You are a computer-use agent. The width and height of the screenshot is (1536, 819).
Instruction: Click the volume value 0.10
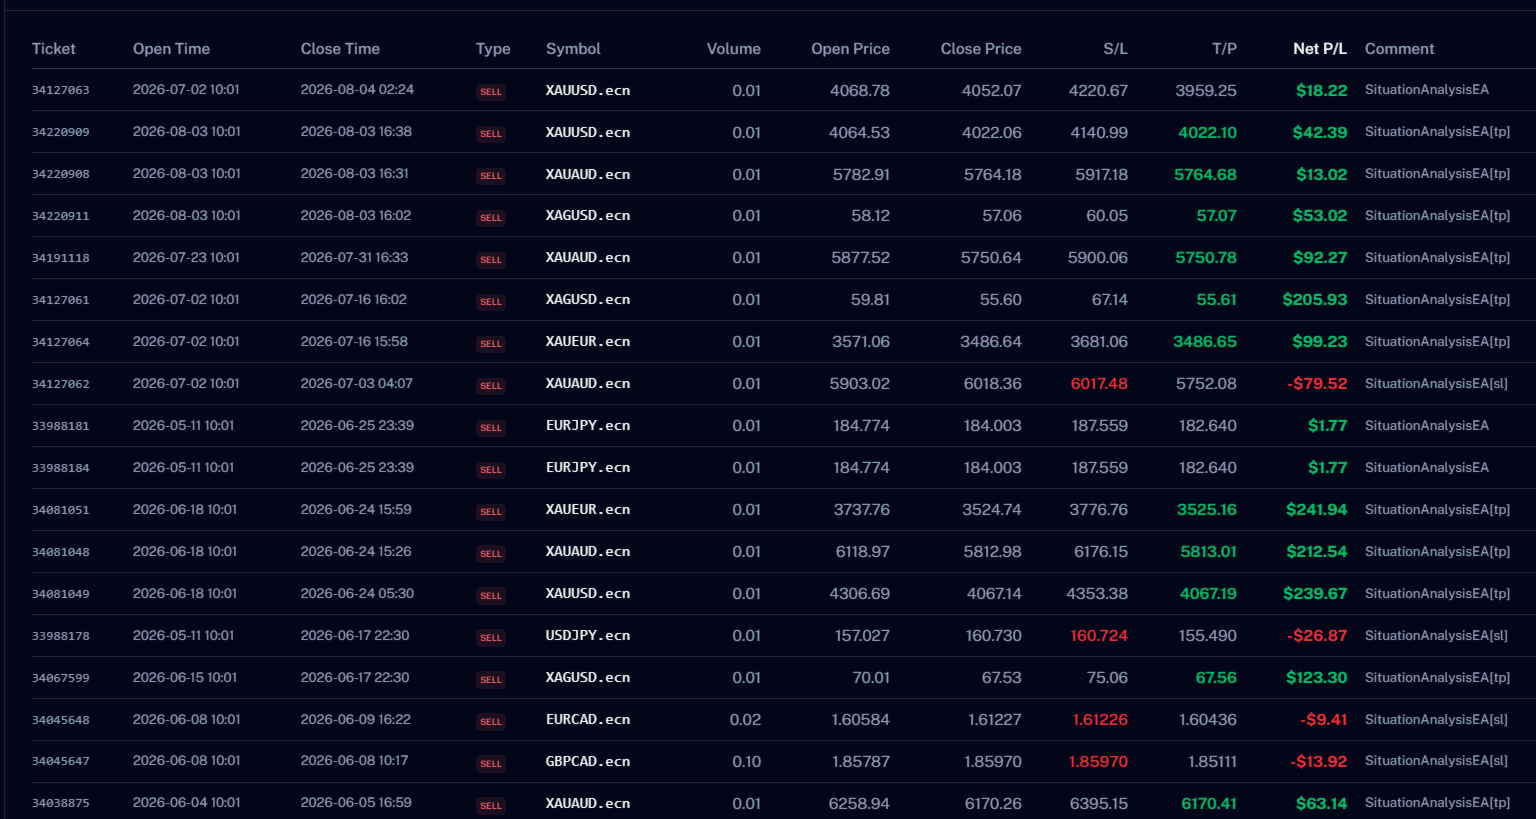pyautogui.click(x=746, y=761)
